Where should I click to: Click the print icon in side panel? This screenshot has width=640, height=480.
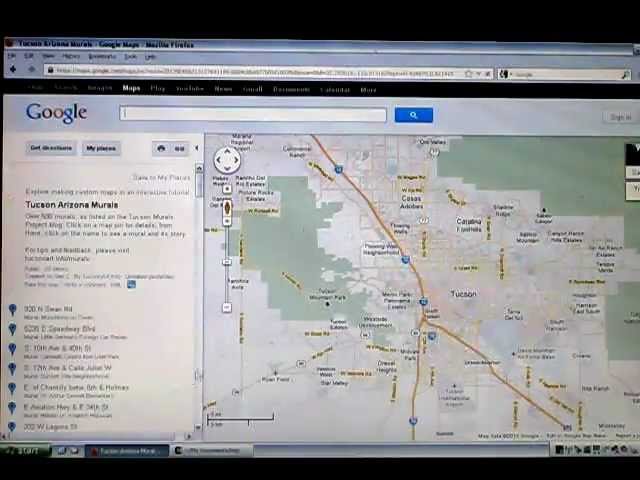tap(161, 149)
